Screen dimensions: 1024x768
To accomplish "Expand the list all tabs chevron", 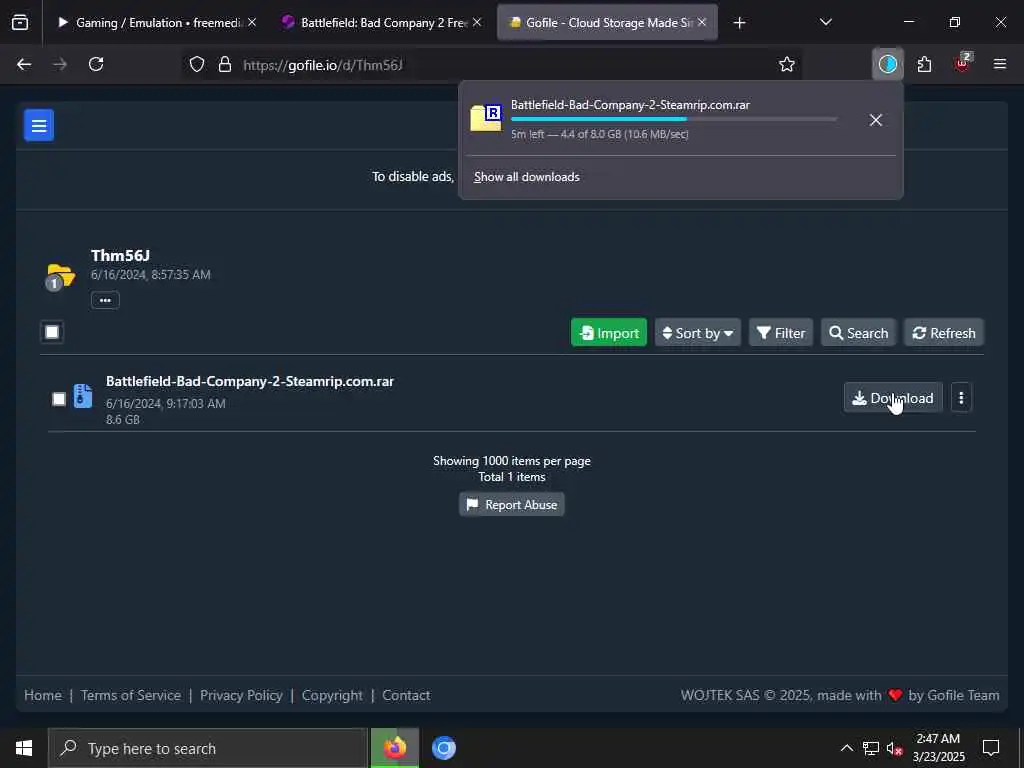I will pos(825,22).
